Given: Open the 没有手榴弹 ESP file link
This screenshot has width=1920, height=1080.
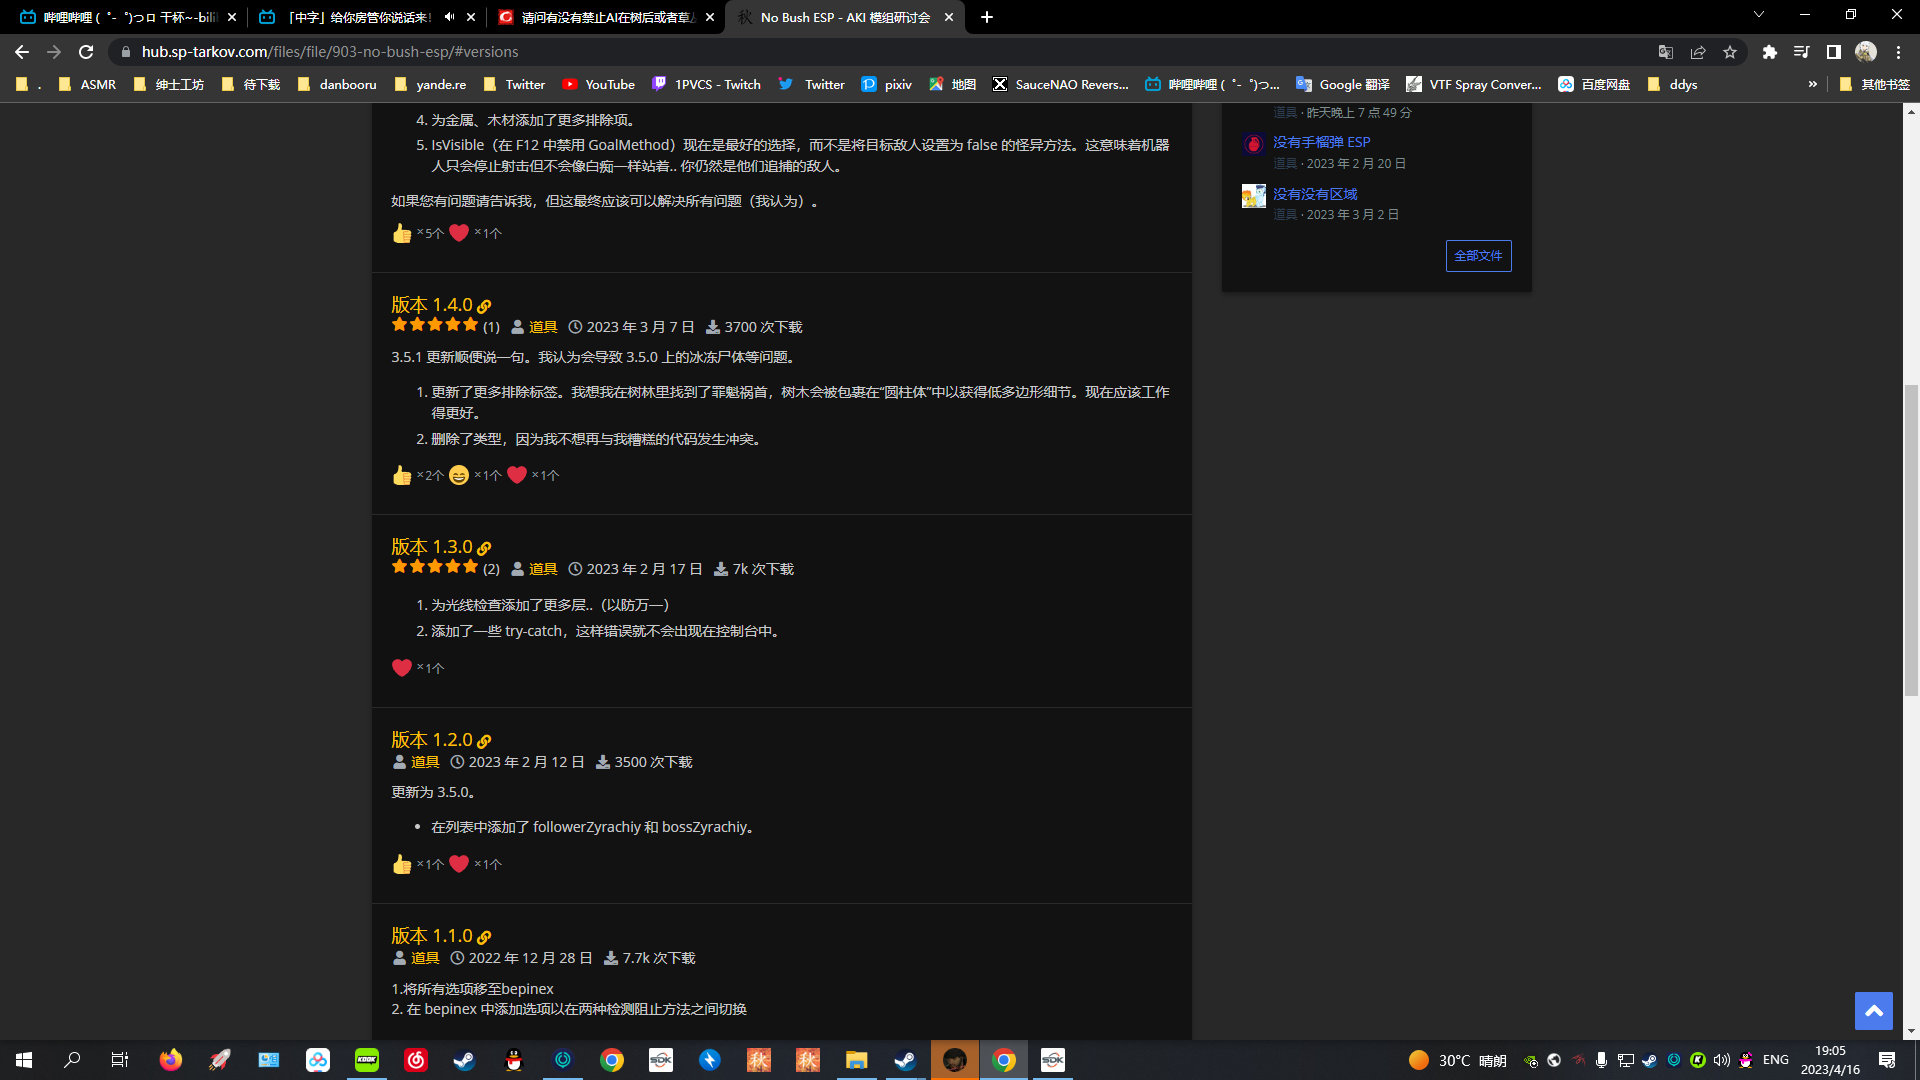Looking at the screenshot, I should (x=1321, y=142).
